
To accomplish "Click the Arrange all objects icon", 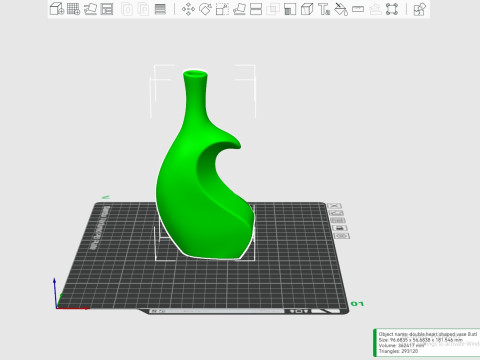I will (x=107, y=9).
